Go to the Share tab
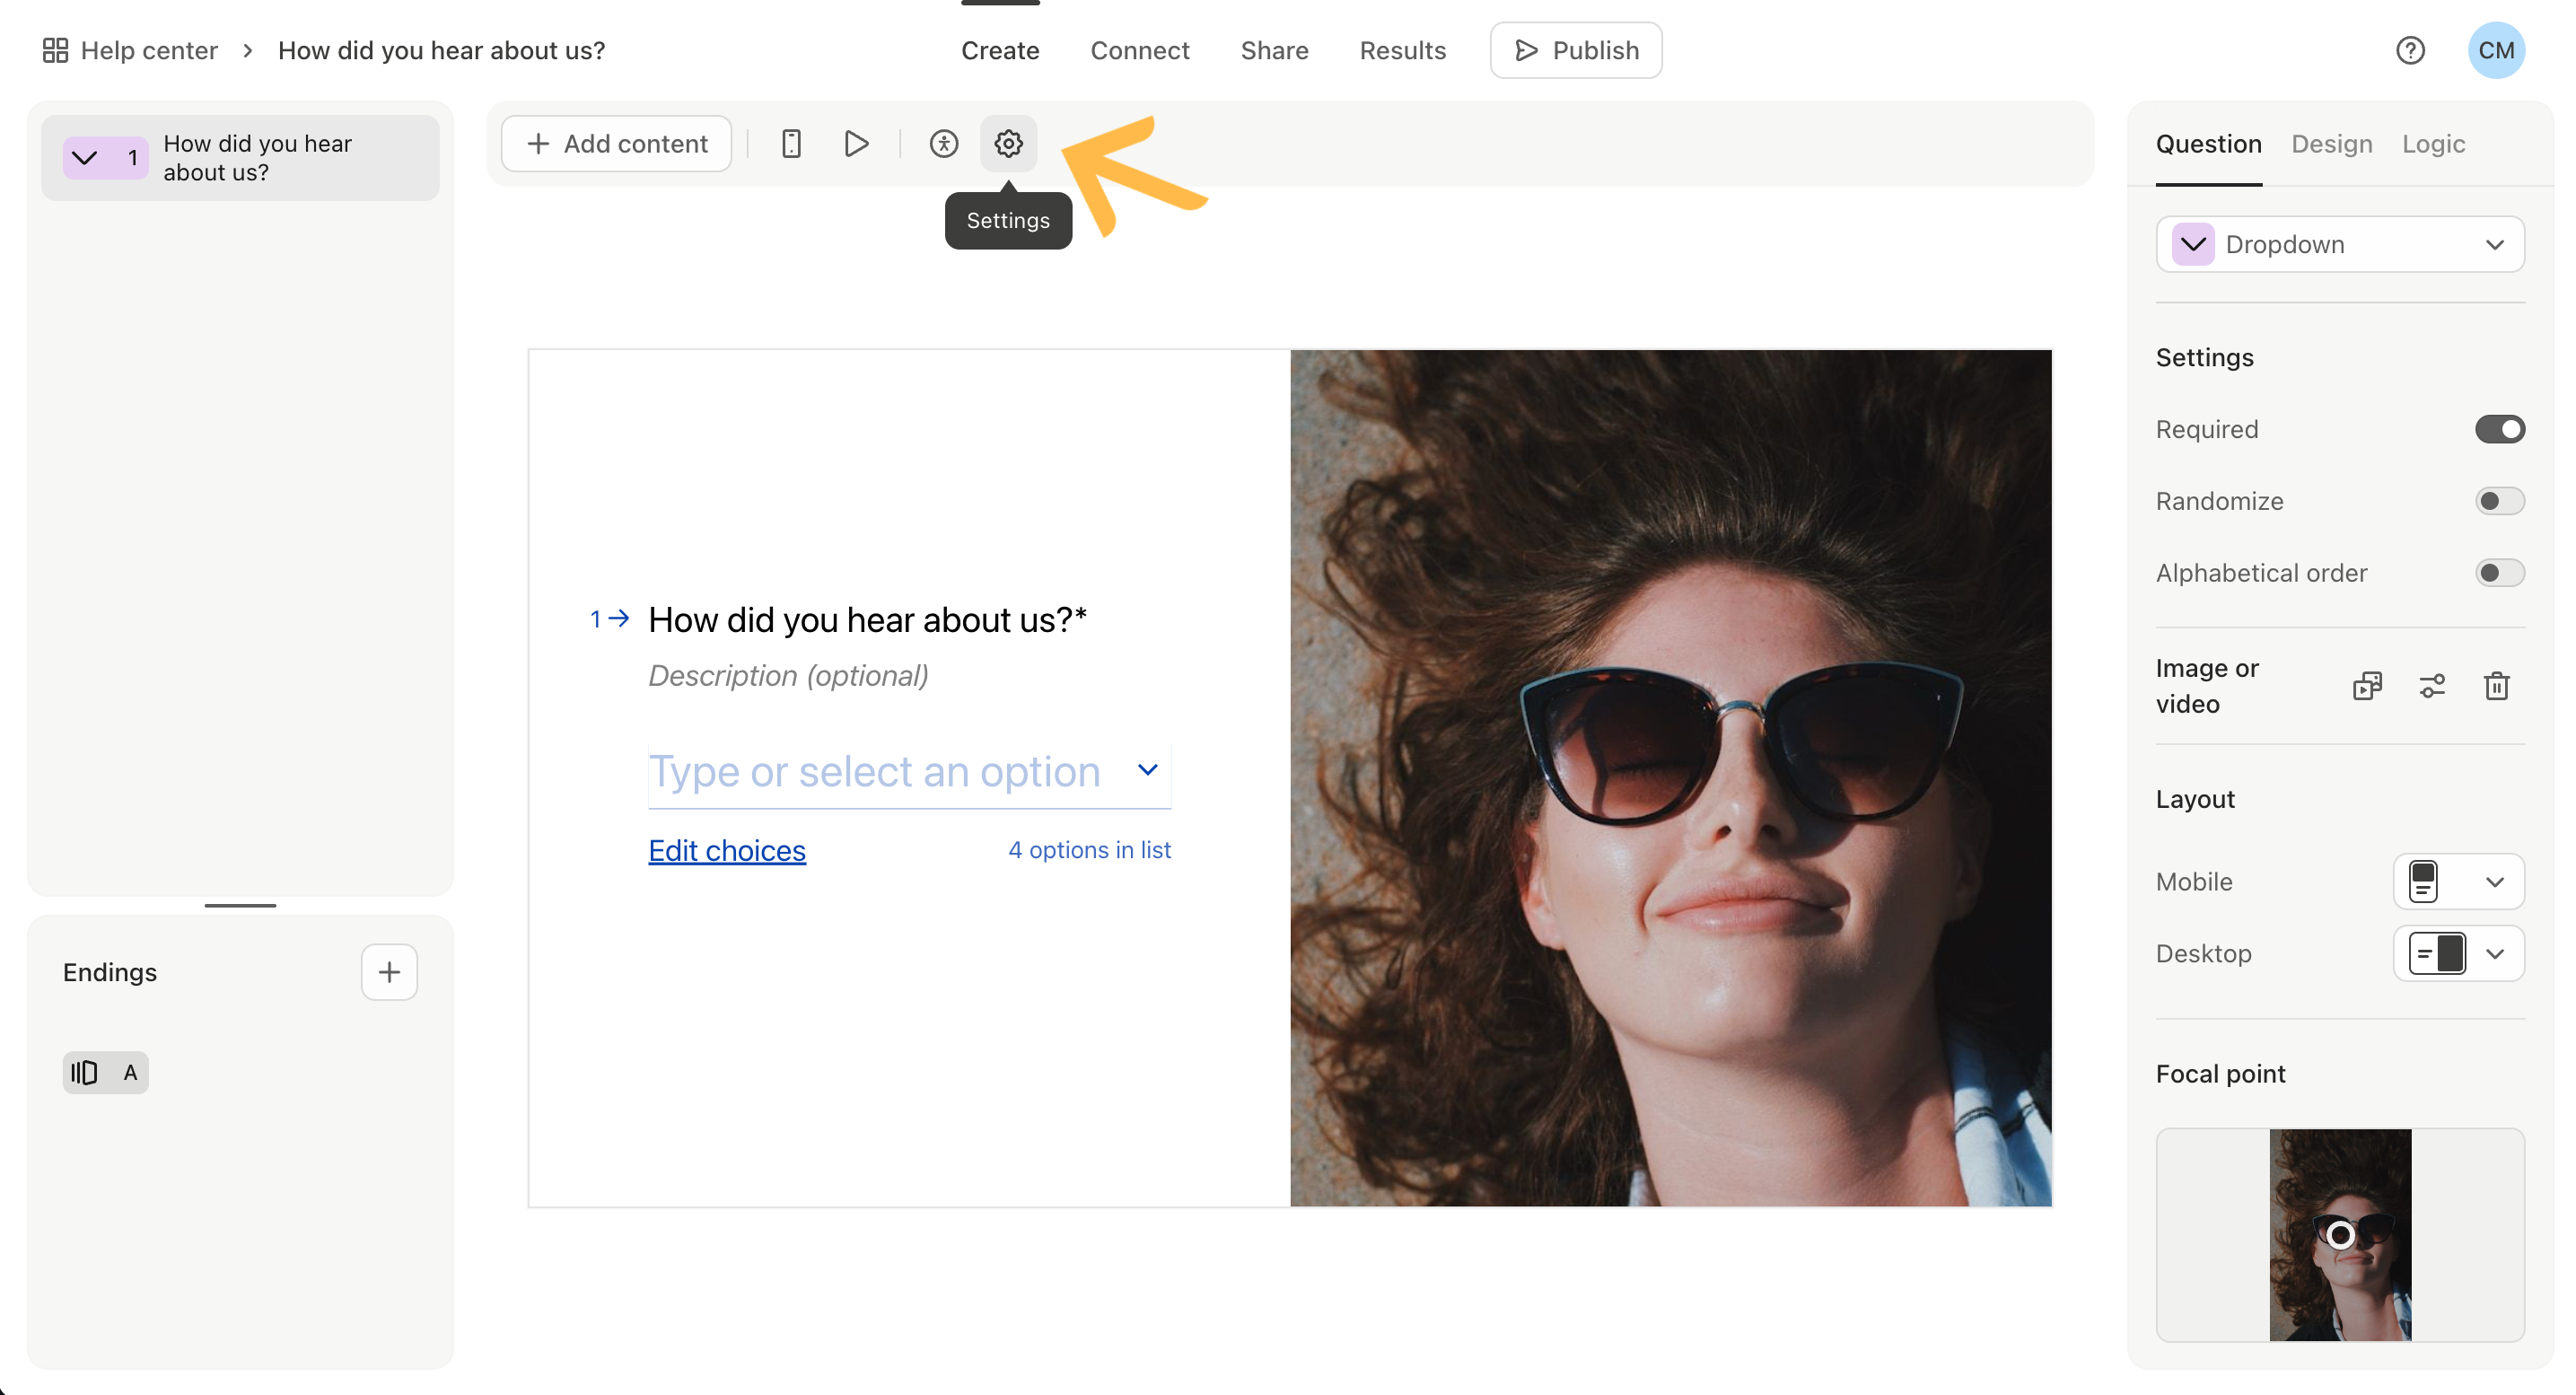The image size is (2576, 1395). coord(1274,50)
